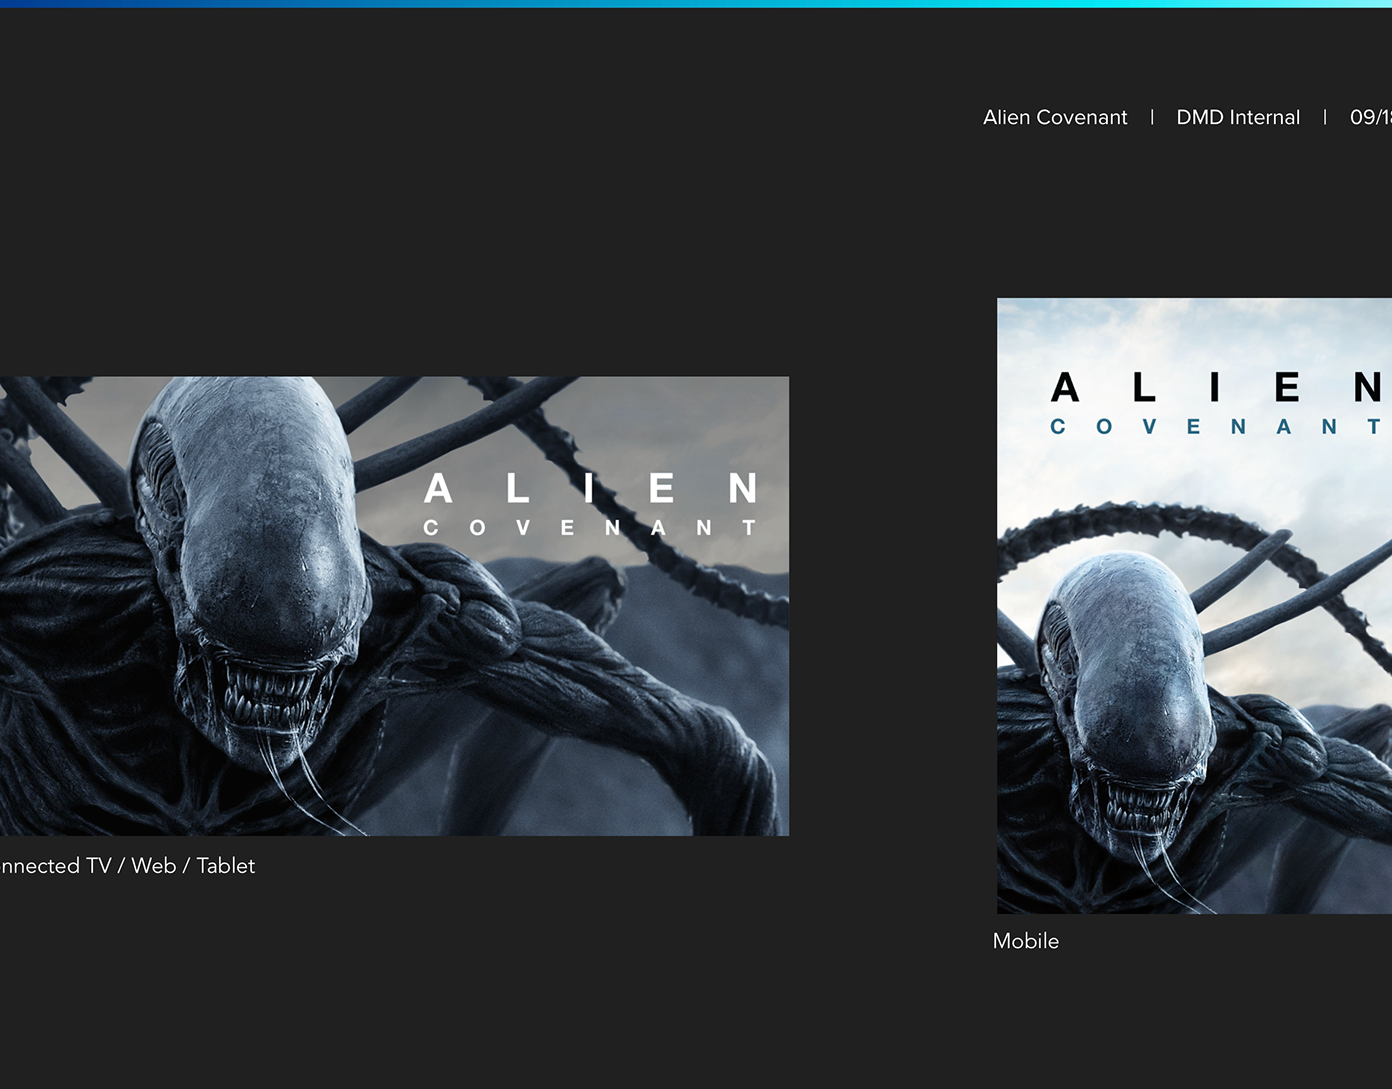Click the white ALIEN title on landscape artwork
The width and height of the screenshot is (1392, 1089).
pos(590,489)
